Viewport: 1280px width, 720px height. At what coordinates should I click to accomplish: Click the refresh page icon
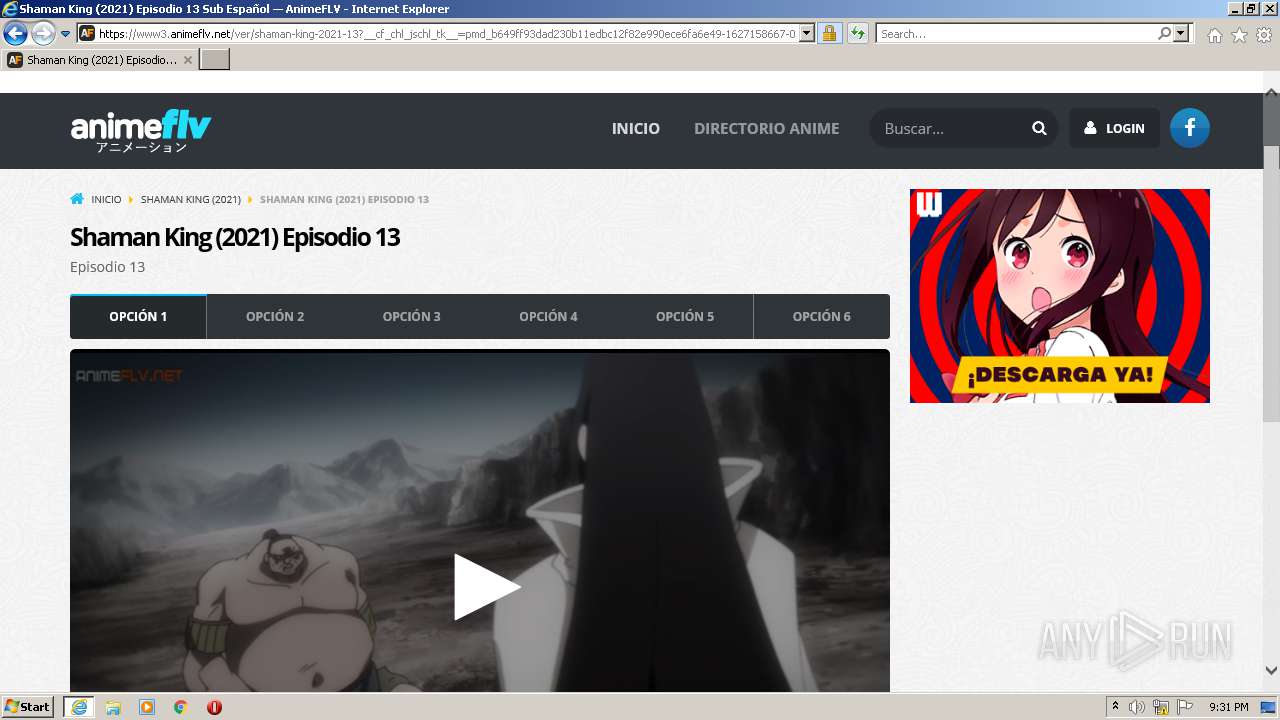coord(857,33)
